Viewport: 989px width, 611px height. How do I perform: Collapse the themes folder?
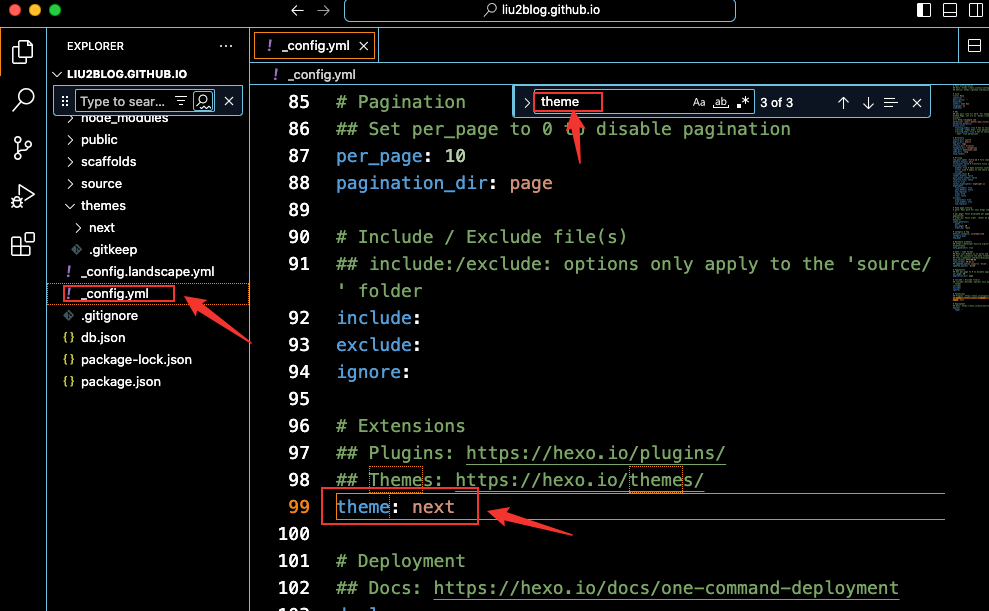[x=71, y=206]
